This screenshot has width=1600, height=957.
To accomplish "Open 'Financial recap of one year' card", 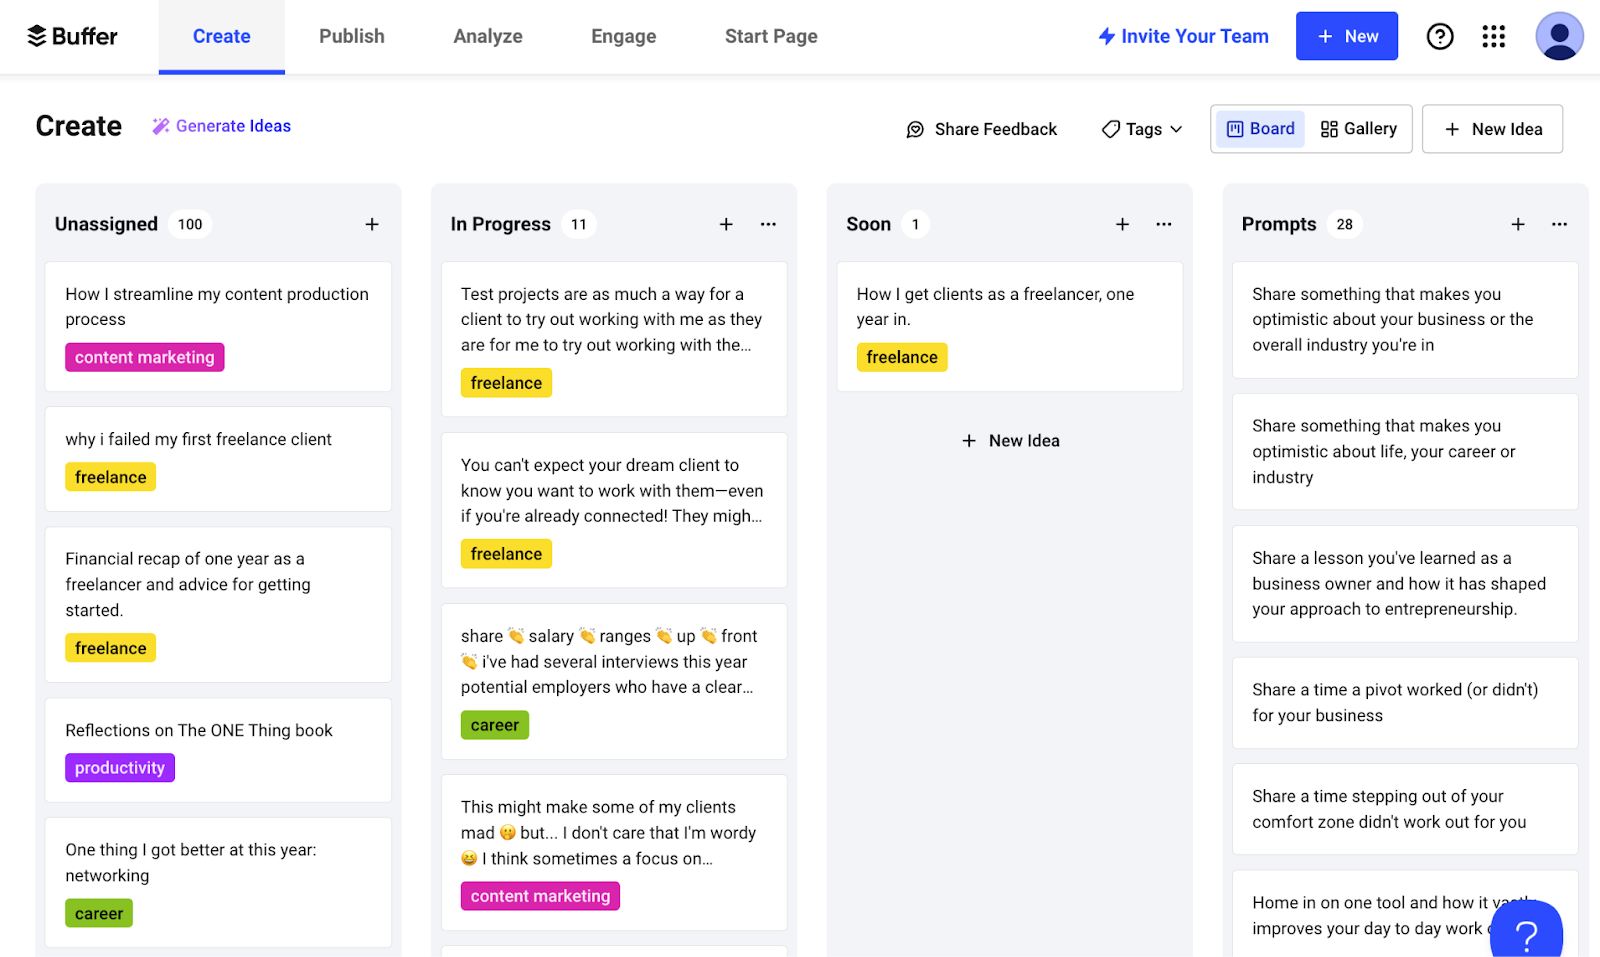I will coord(218,605).
